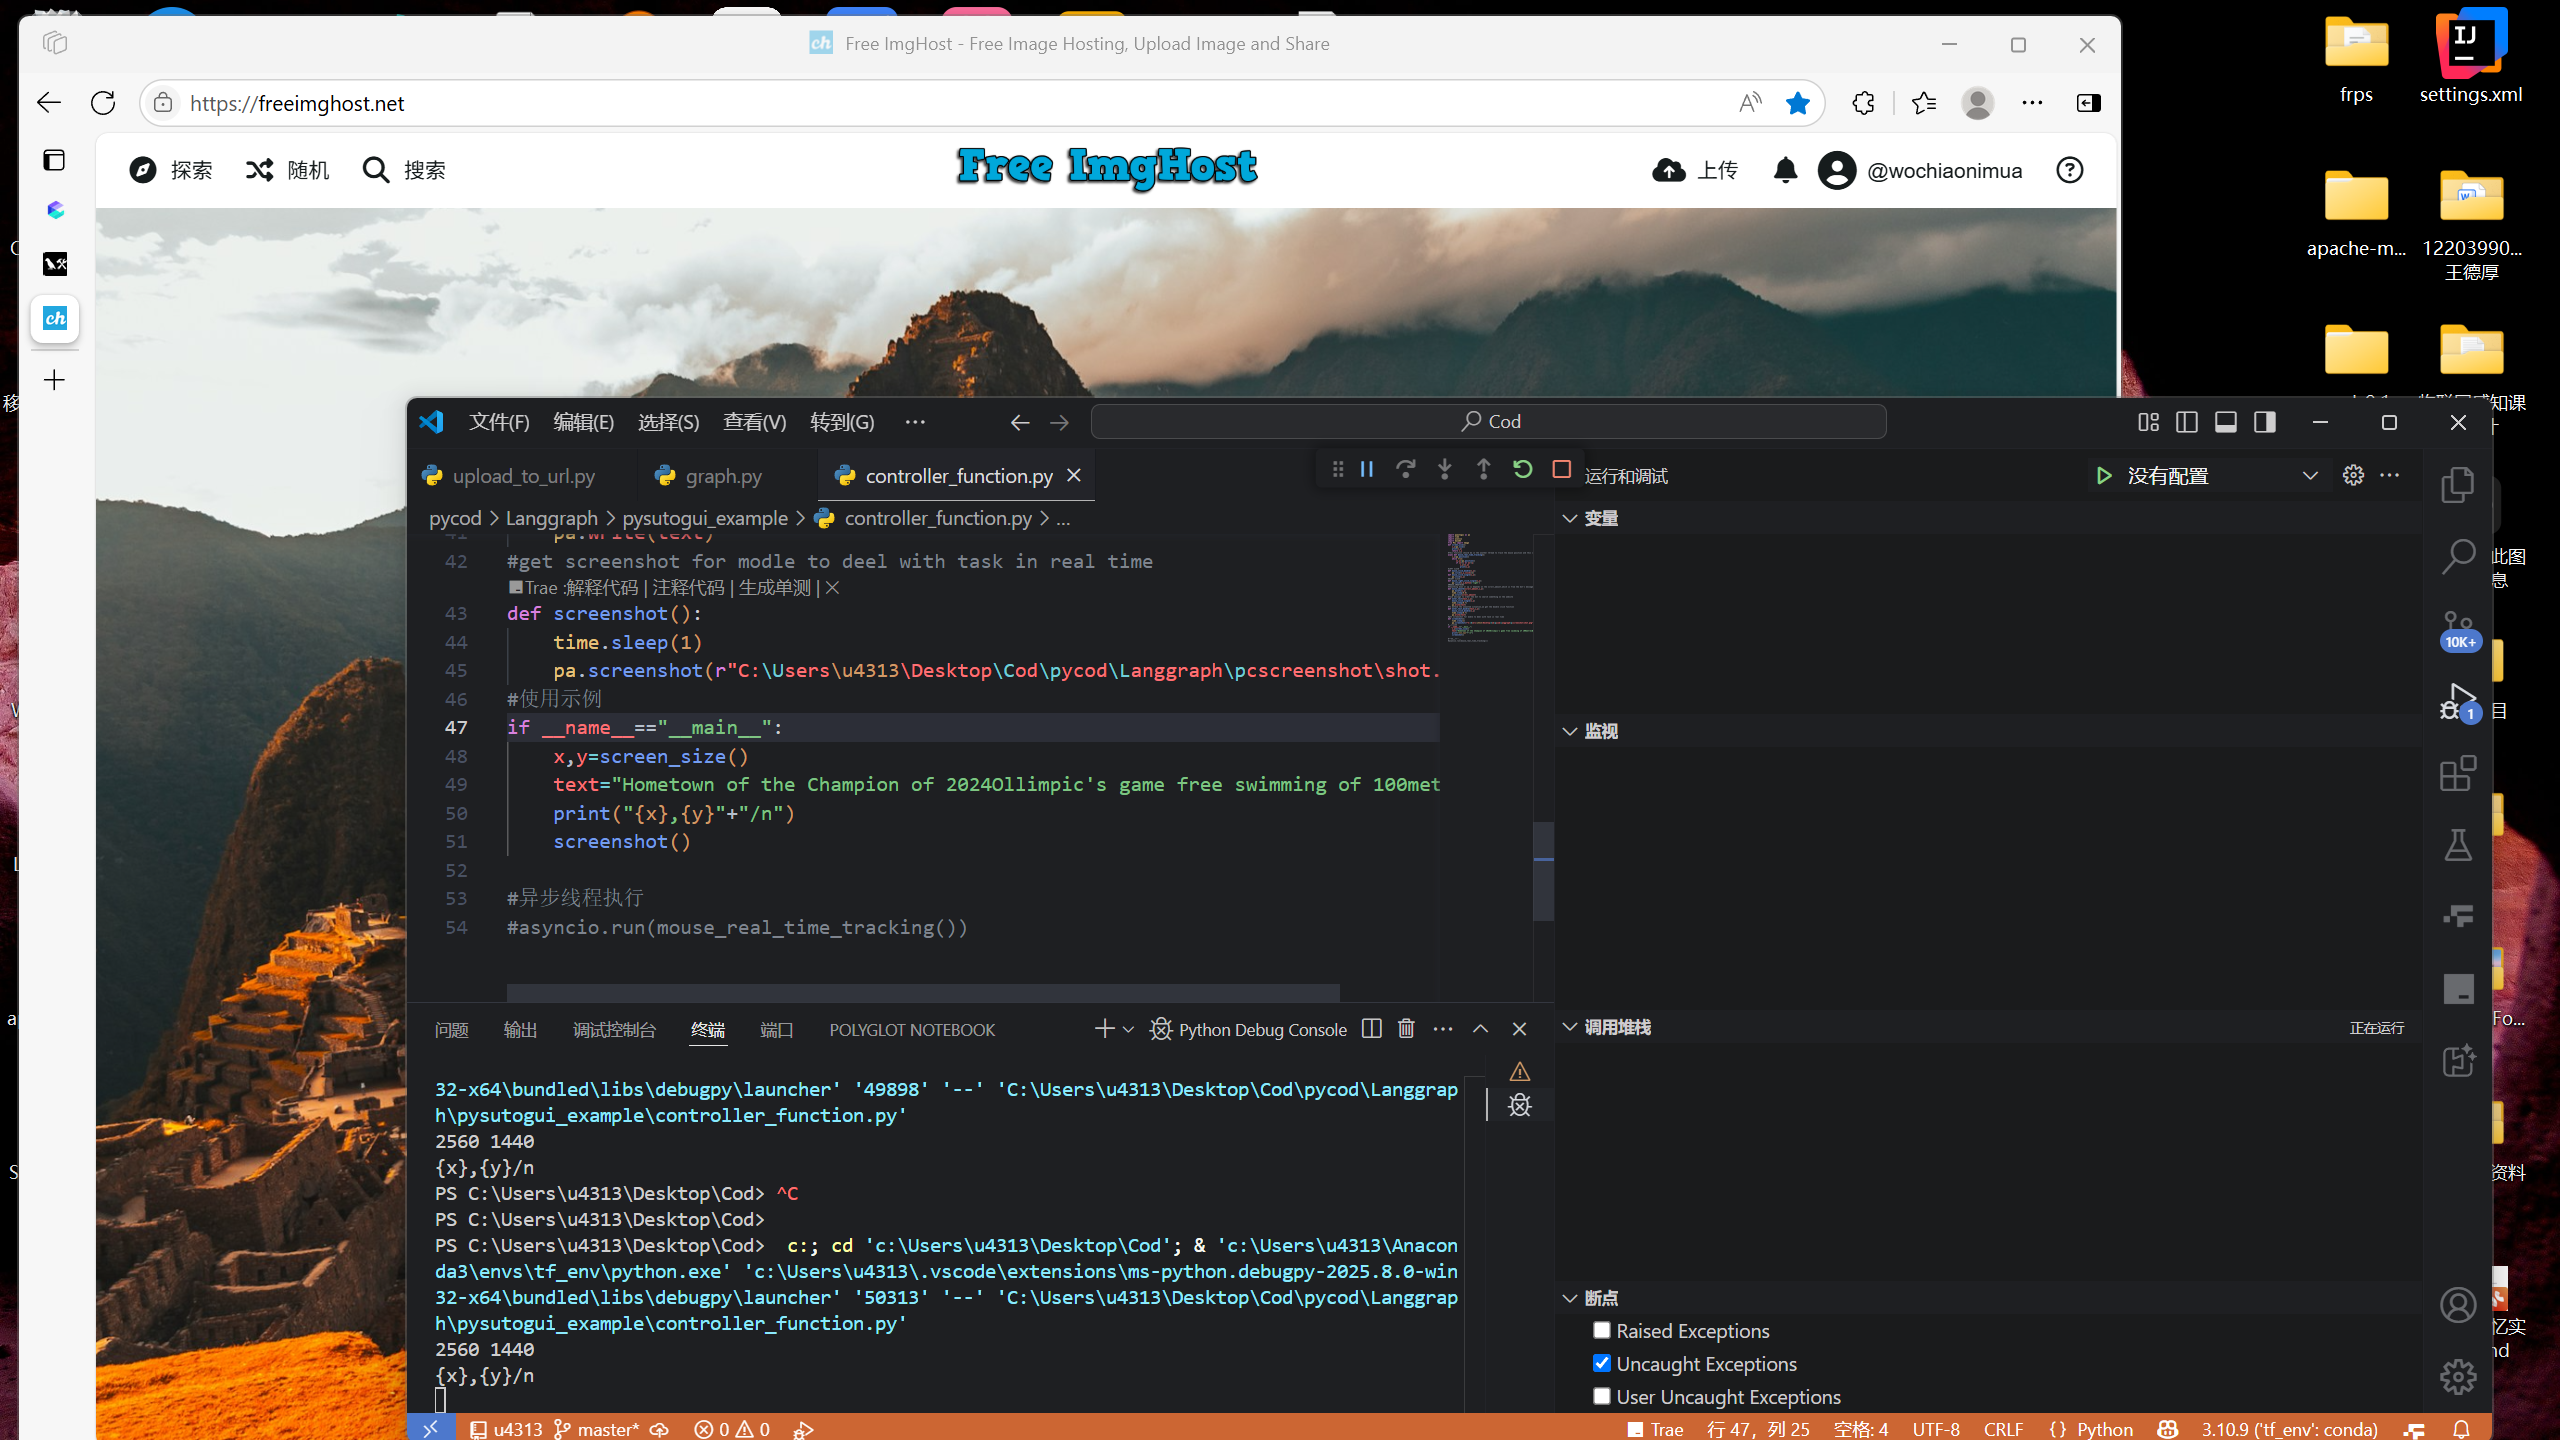Open 查看(V) menu
The image size is (2560, 1440).
click(x=755, y=422)
